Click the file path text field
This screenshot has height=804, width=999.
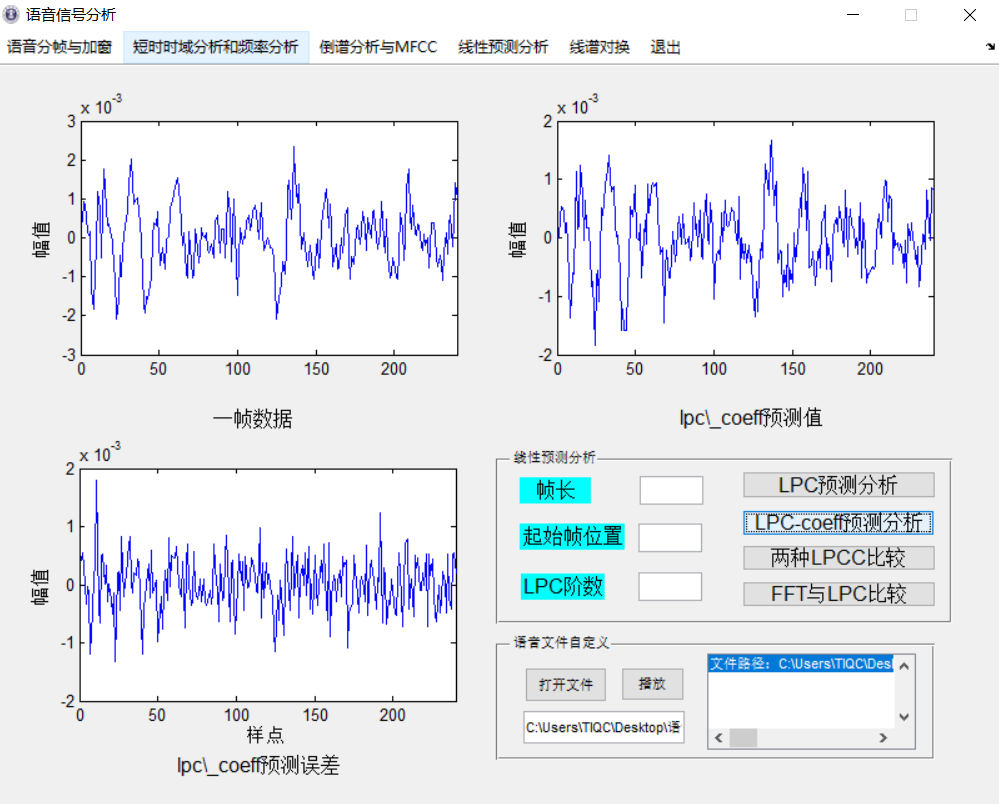click(603, 727)
